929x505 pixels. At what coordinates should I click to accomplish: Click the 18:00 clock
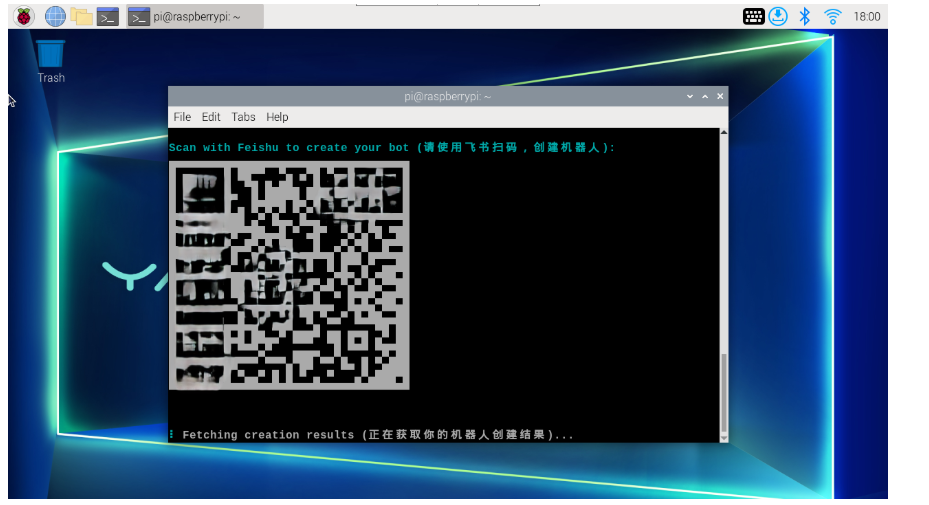click(866, 17)
